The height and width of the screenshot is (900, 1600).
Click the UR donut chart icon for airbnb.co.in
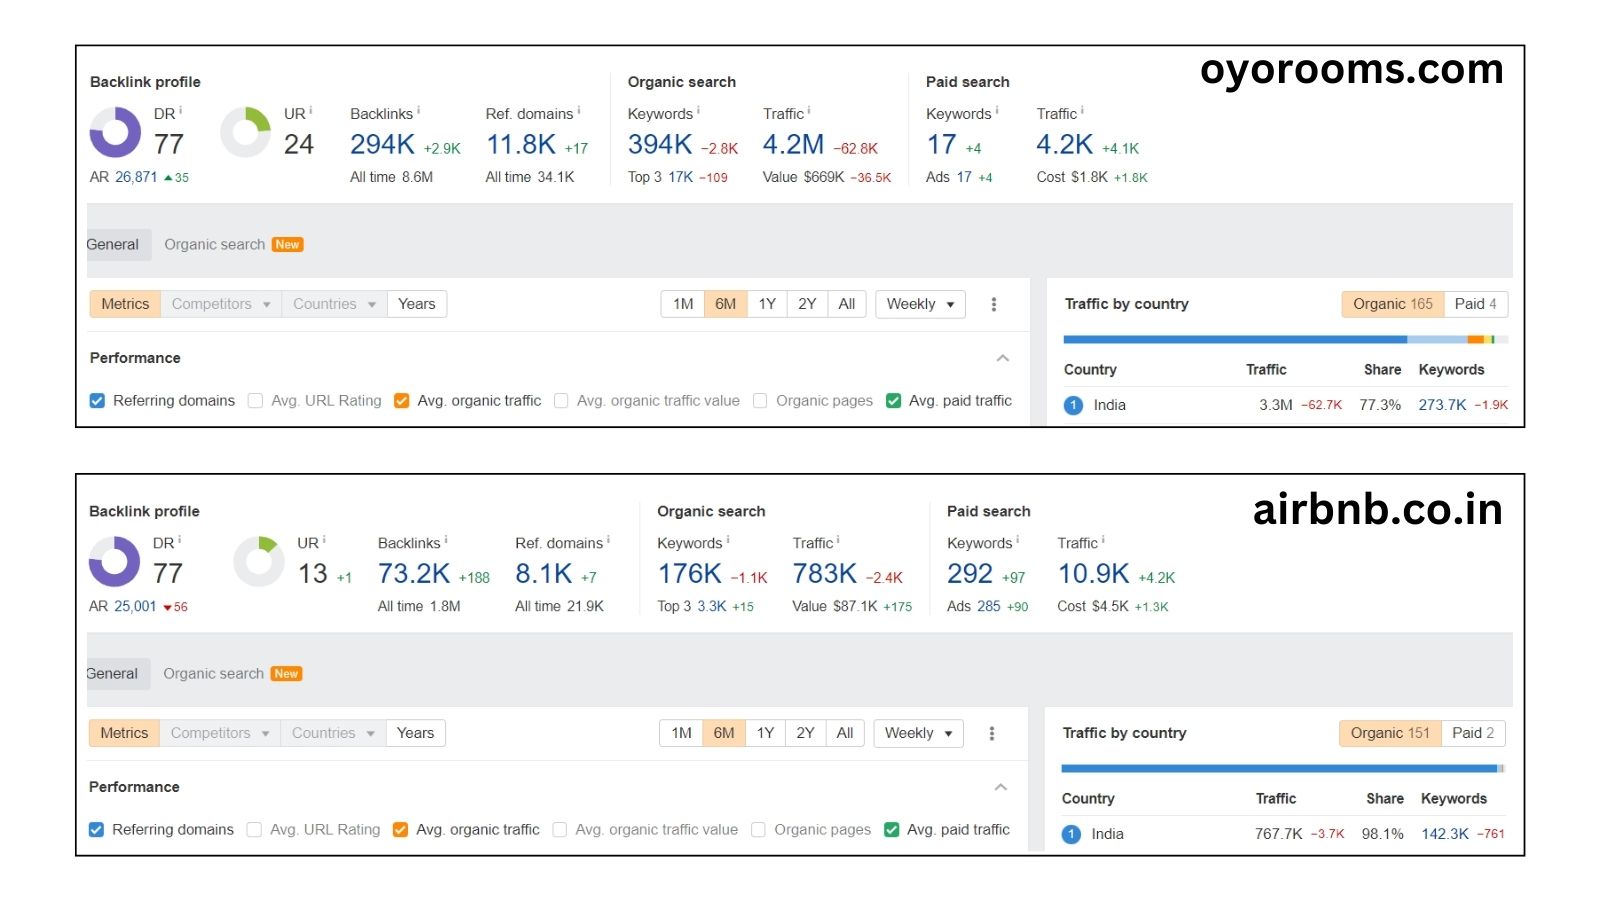259,562
